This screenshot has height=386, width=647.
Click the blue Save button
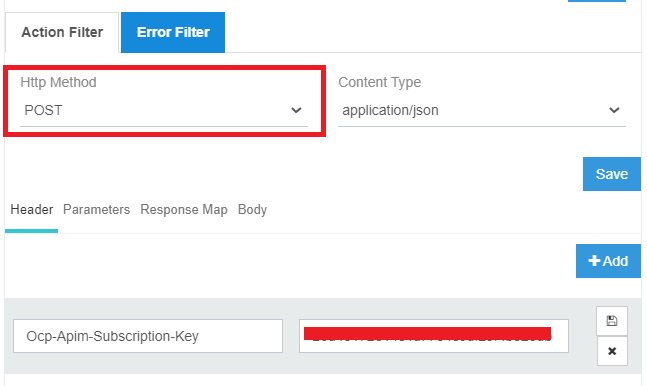click(x=612, y=174)
